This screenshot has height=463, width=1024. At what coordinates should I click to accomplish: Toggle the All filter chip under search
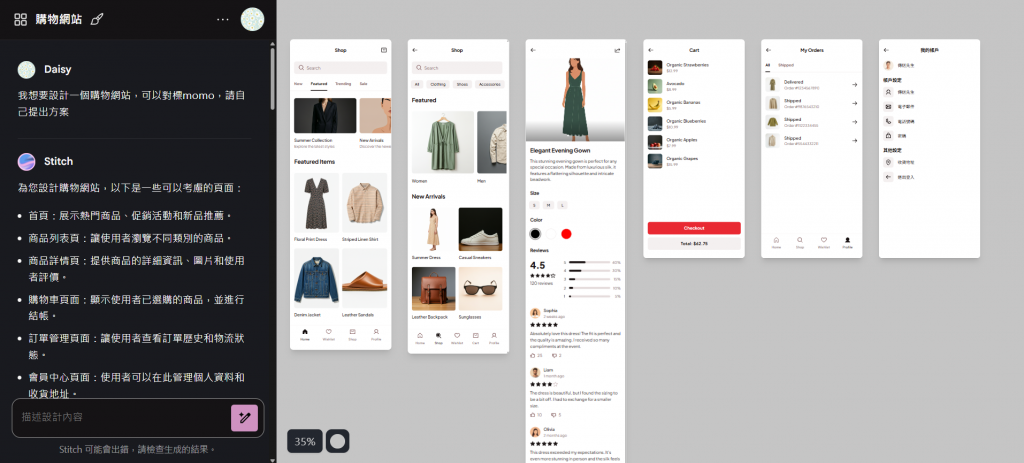pos(417,84)
